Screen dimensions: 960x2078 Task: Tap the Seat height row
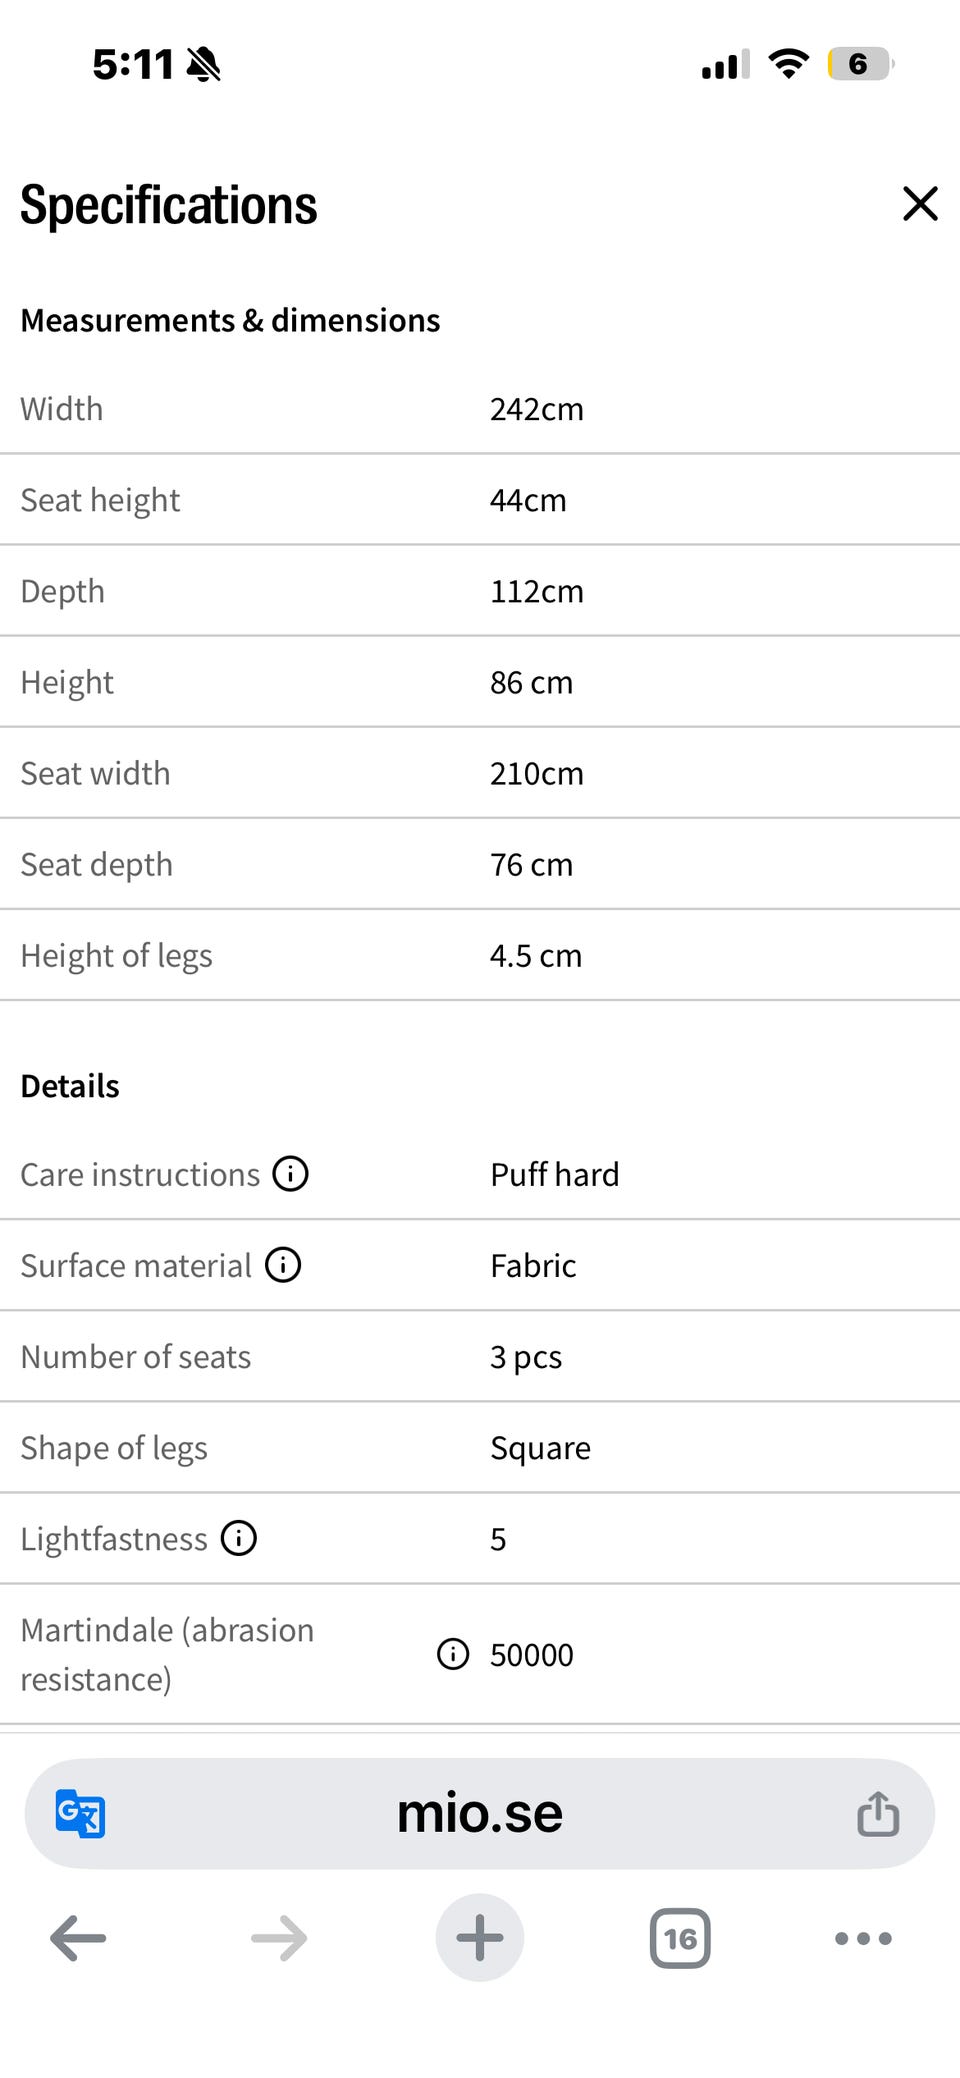coord(480,500)
